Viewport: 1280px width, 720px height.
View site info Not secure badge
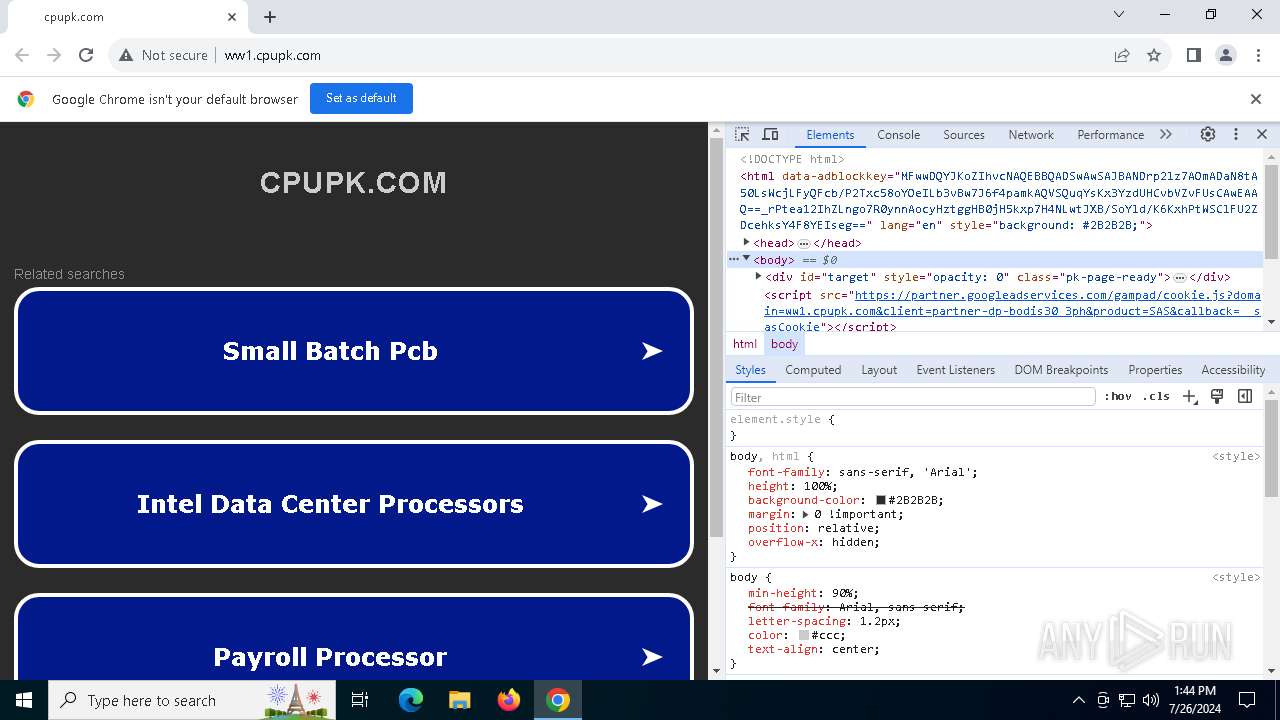point(163,55)
